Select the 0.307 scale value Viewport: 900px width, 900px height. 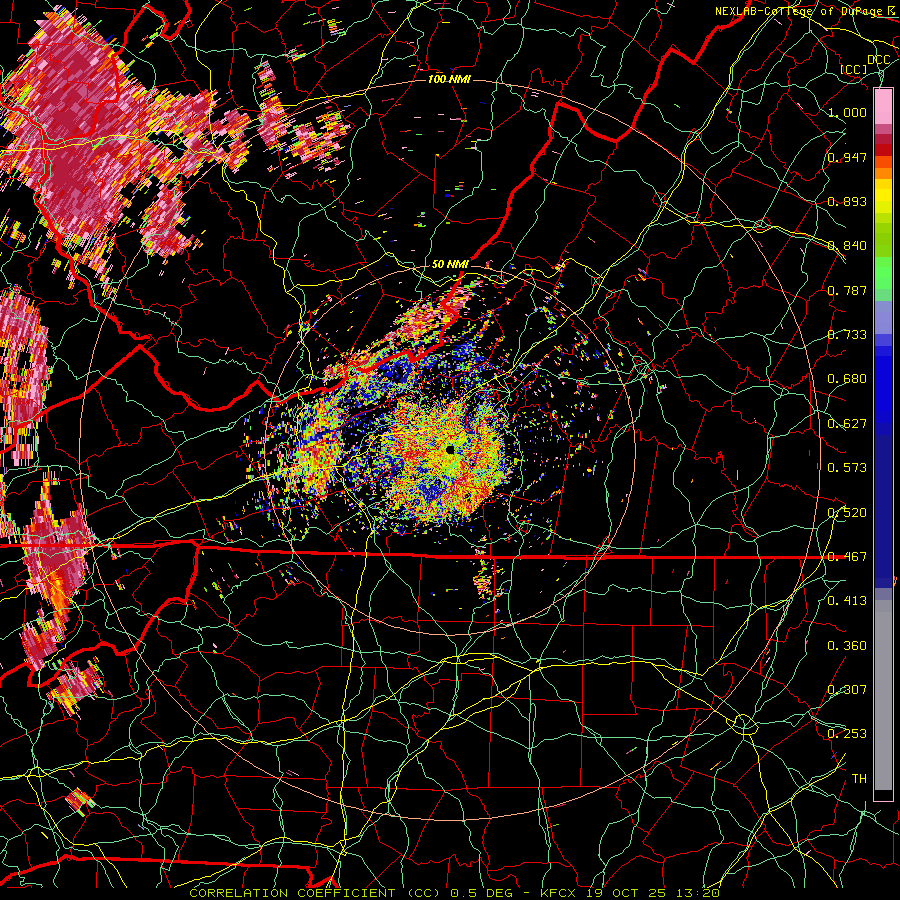[847, 690]
